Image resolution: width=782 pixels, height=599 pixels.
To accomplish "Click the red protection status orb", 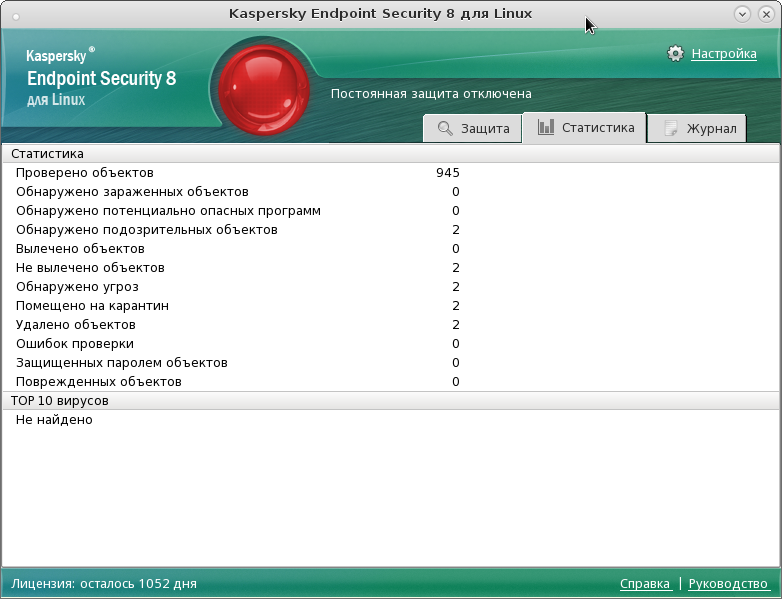I will point(263,90).
